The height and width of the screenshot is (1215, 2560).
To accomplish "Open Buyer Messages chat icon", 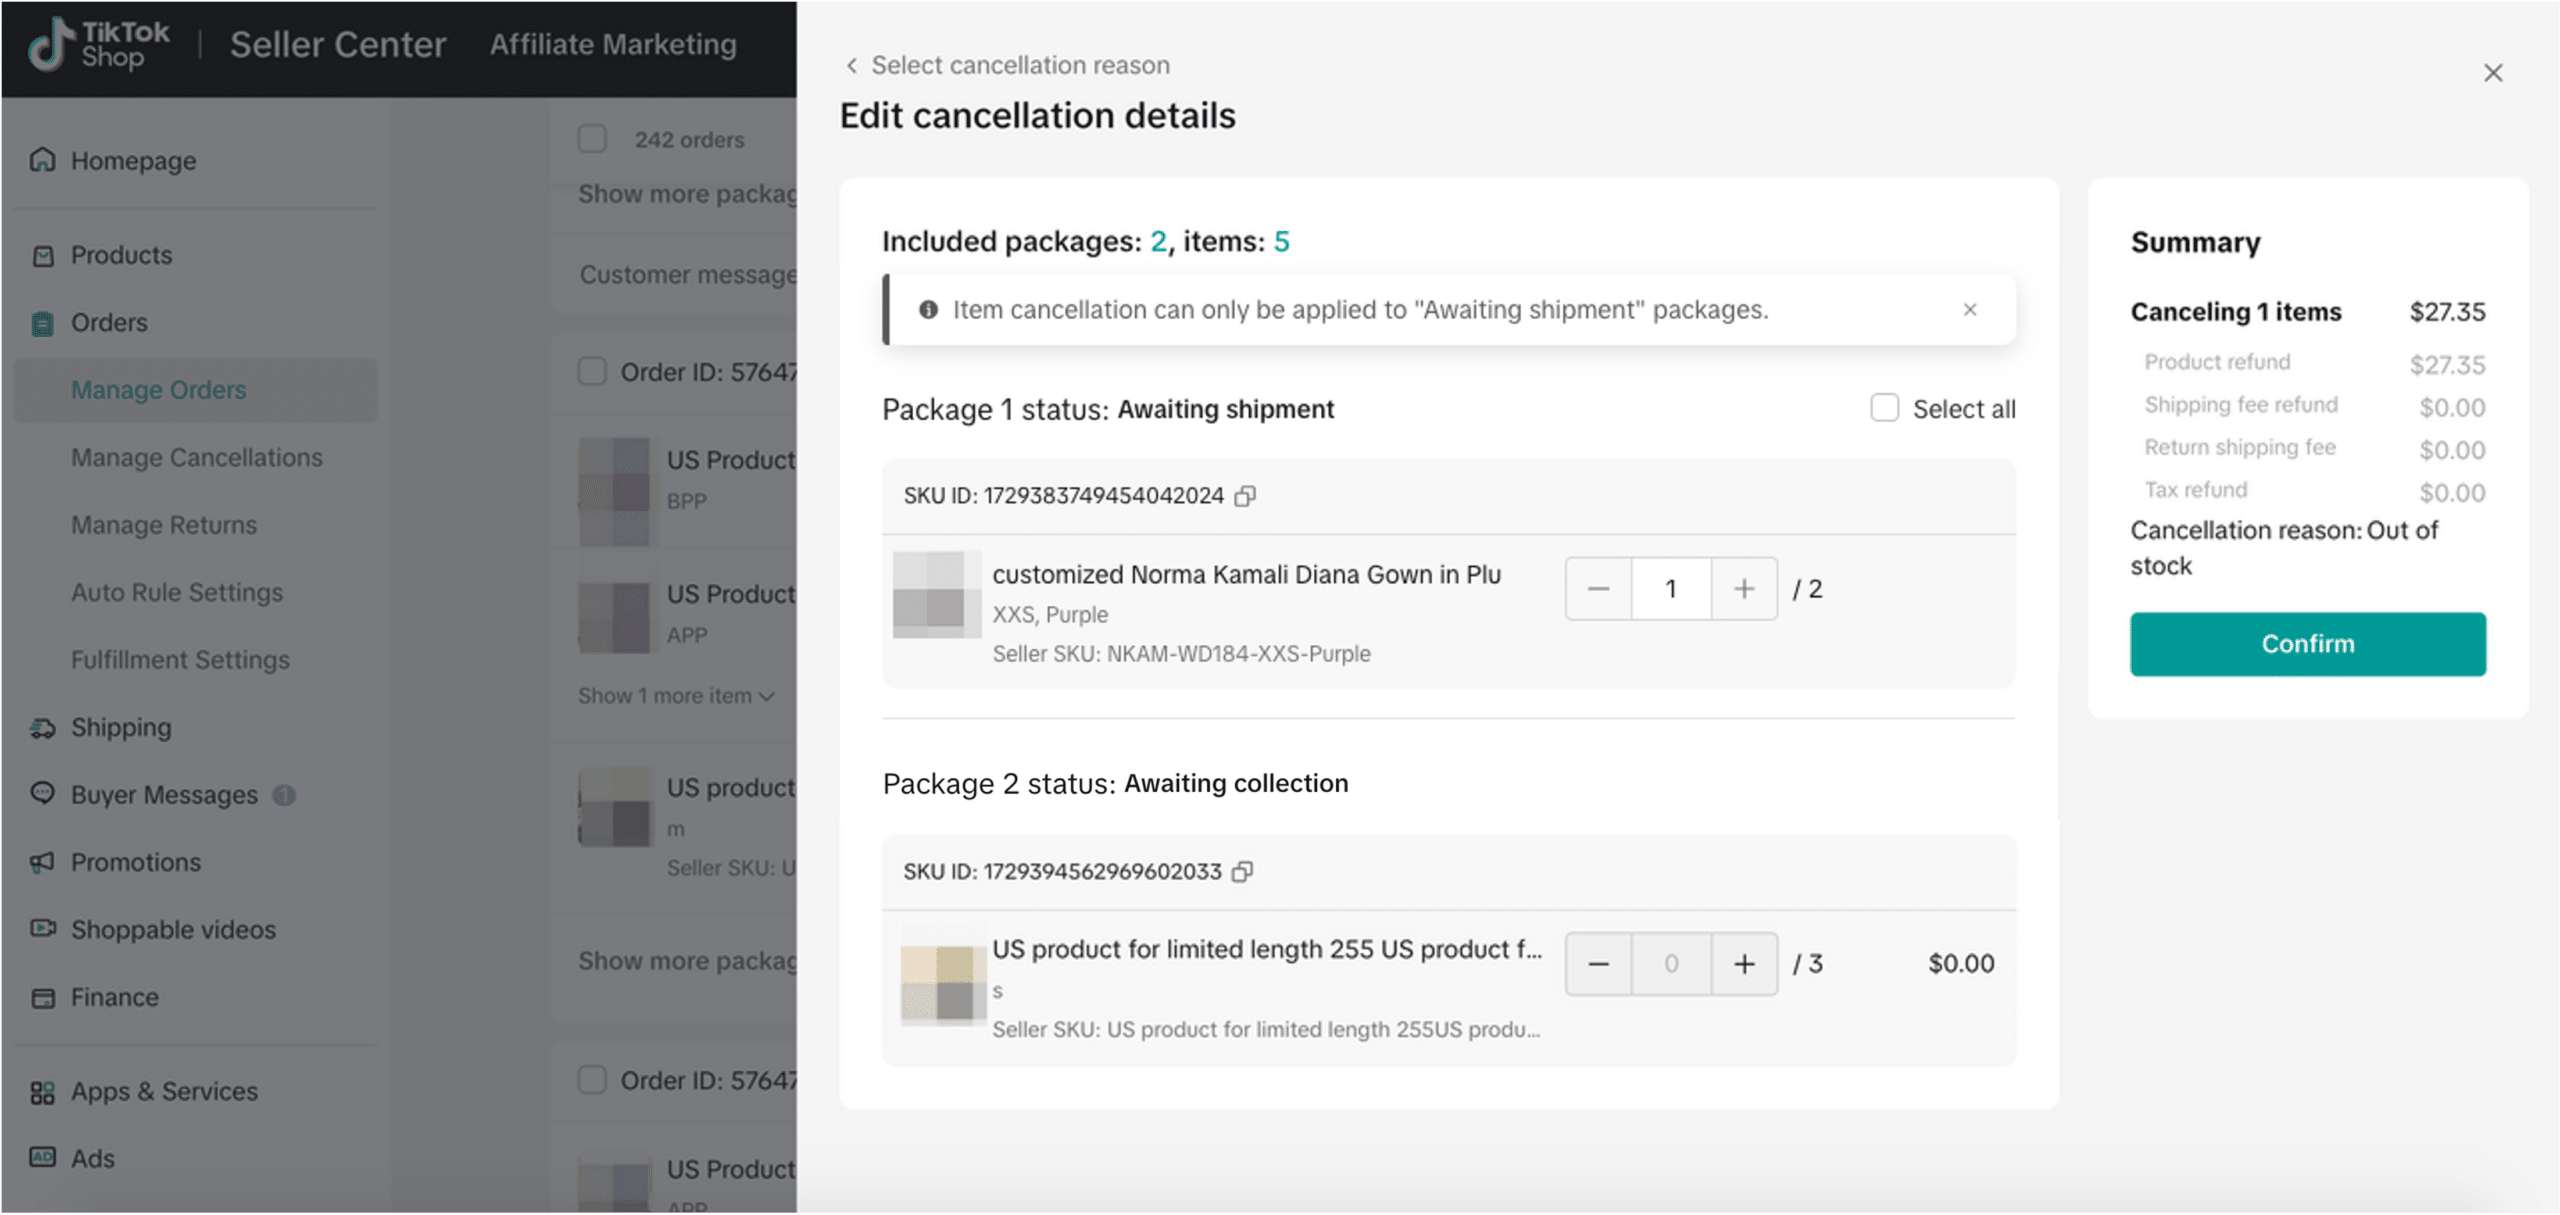I will [42, 794].
